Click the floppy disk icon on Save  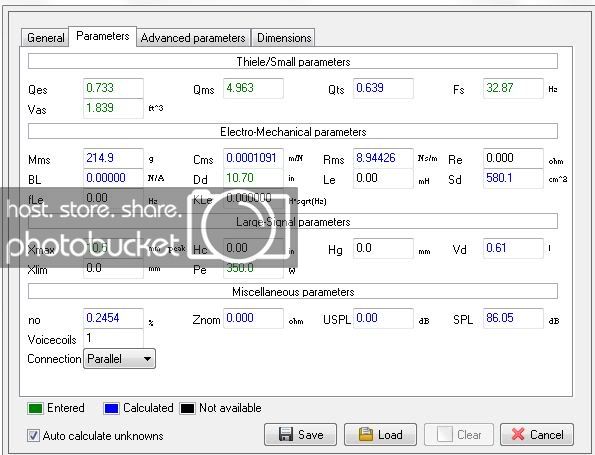pyautogui.click(x=285, y=434)
